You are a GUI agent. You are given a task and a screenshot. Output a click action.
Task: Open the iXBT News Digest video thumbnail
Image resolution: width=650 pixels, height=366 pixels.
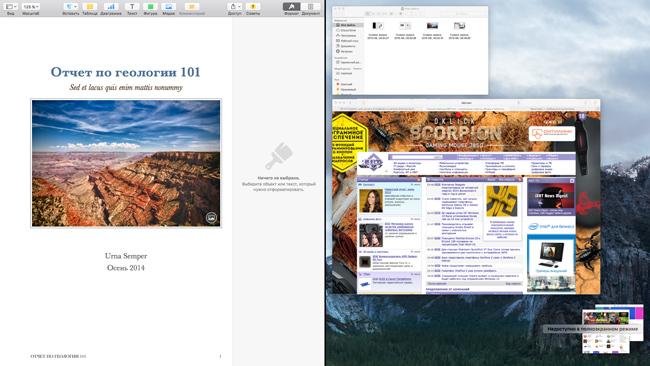[x=551, y=197]
